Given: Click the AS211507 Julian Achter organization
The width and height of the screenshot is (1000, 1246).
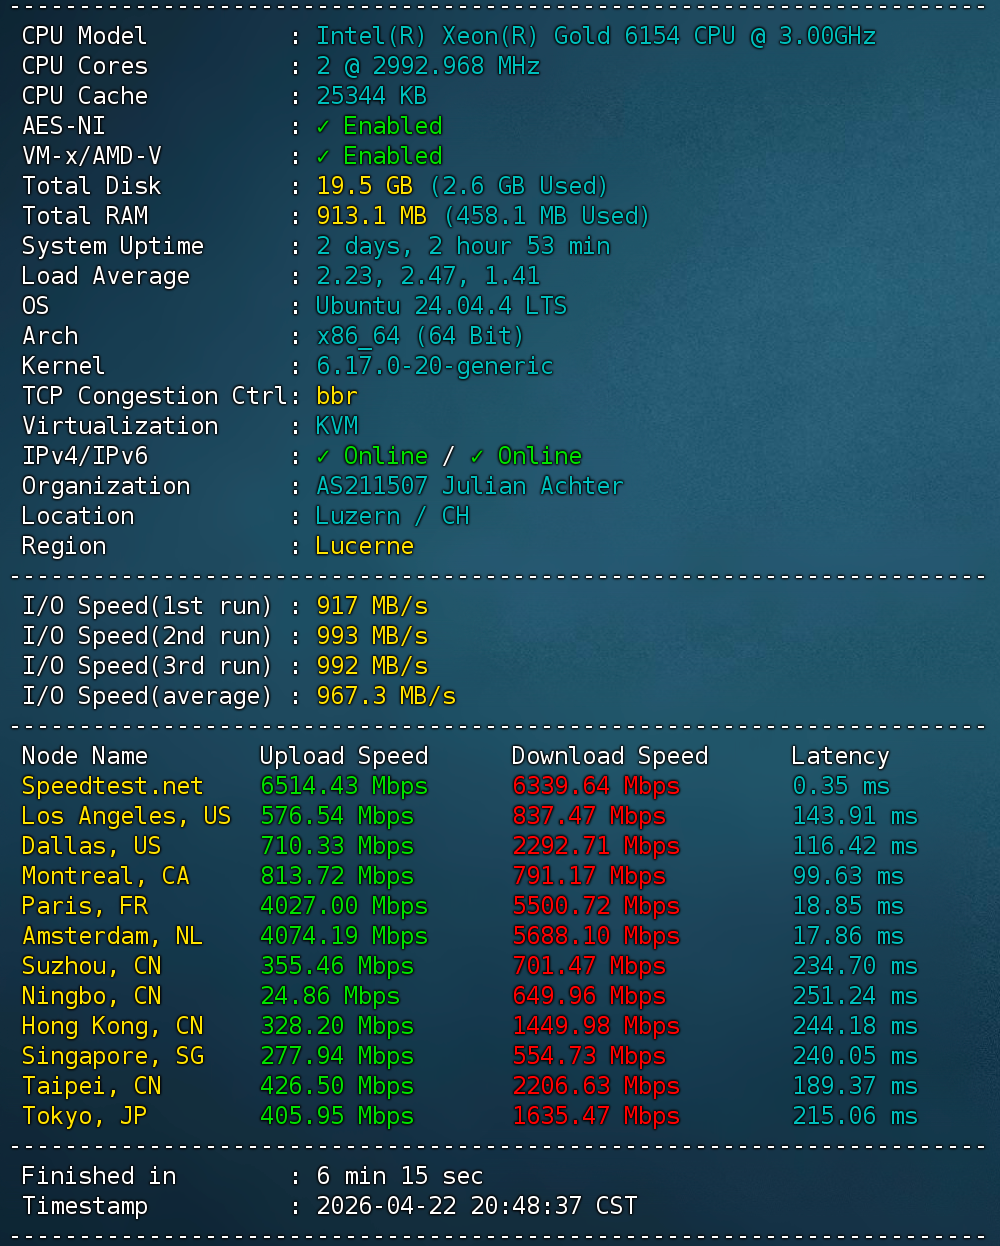Looking at the screenshot, I should click(469, 486).
